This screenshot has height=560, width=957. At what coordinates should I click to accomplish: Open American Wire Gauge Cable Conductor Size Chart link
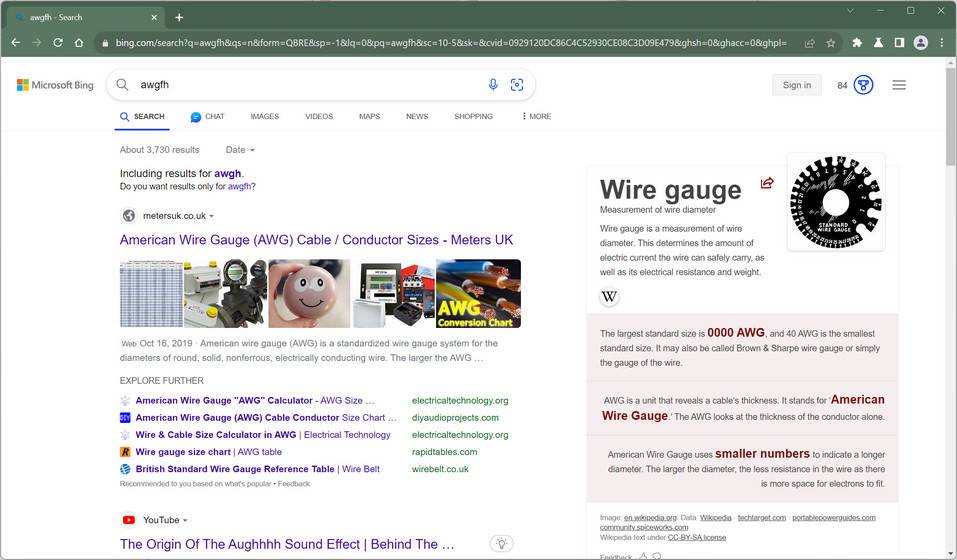[x=265, y=417]
